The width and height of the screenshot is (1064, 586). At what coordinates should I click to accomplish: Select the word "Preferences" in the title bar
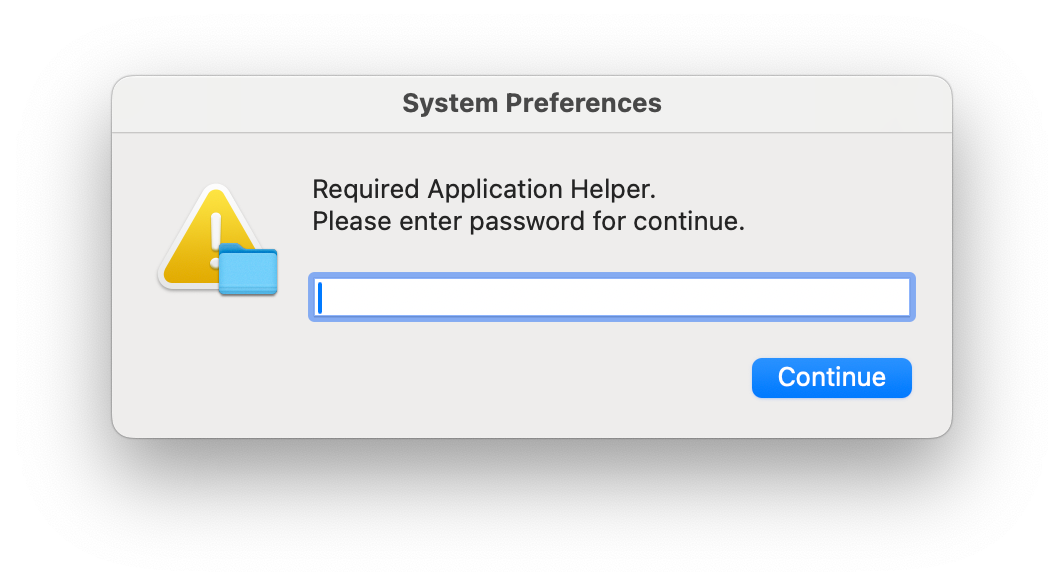583,103
